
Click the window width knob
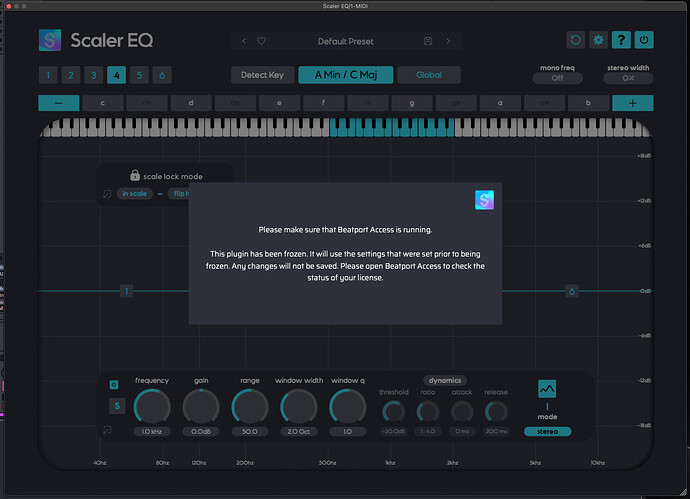point(299,407)
